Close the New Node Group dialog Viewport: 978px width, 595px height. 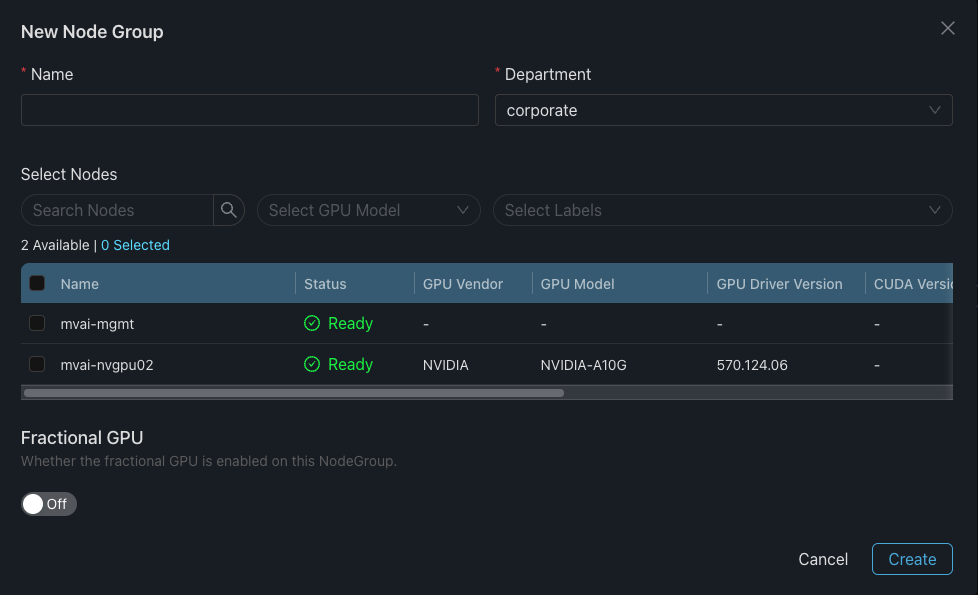coord(948,29)
